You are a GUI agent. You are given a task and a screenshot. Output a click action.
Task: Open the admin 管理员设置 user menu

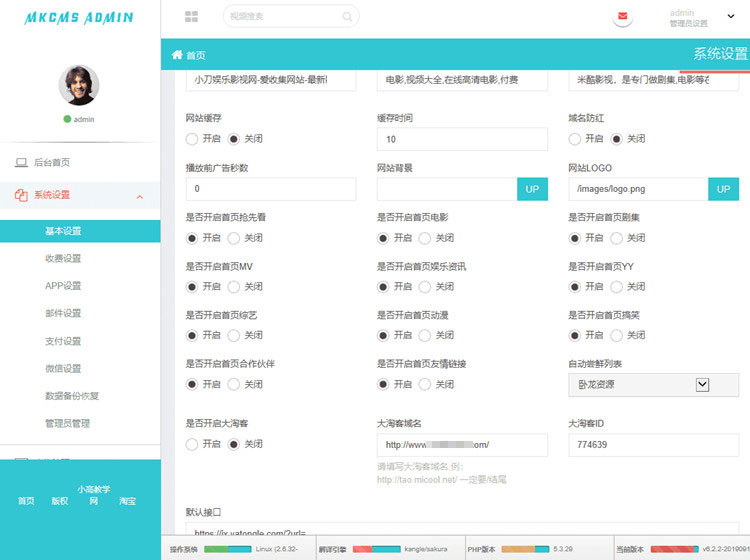(688, 17)
